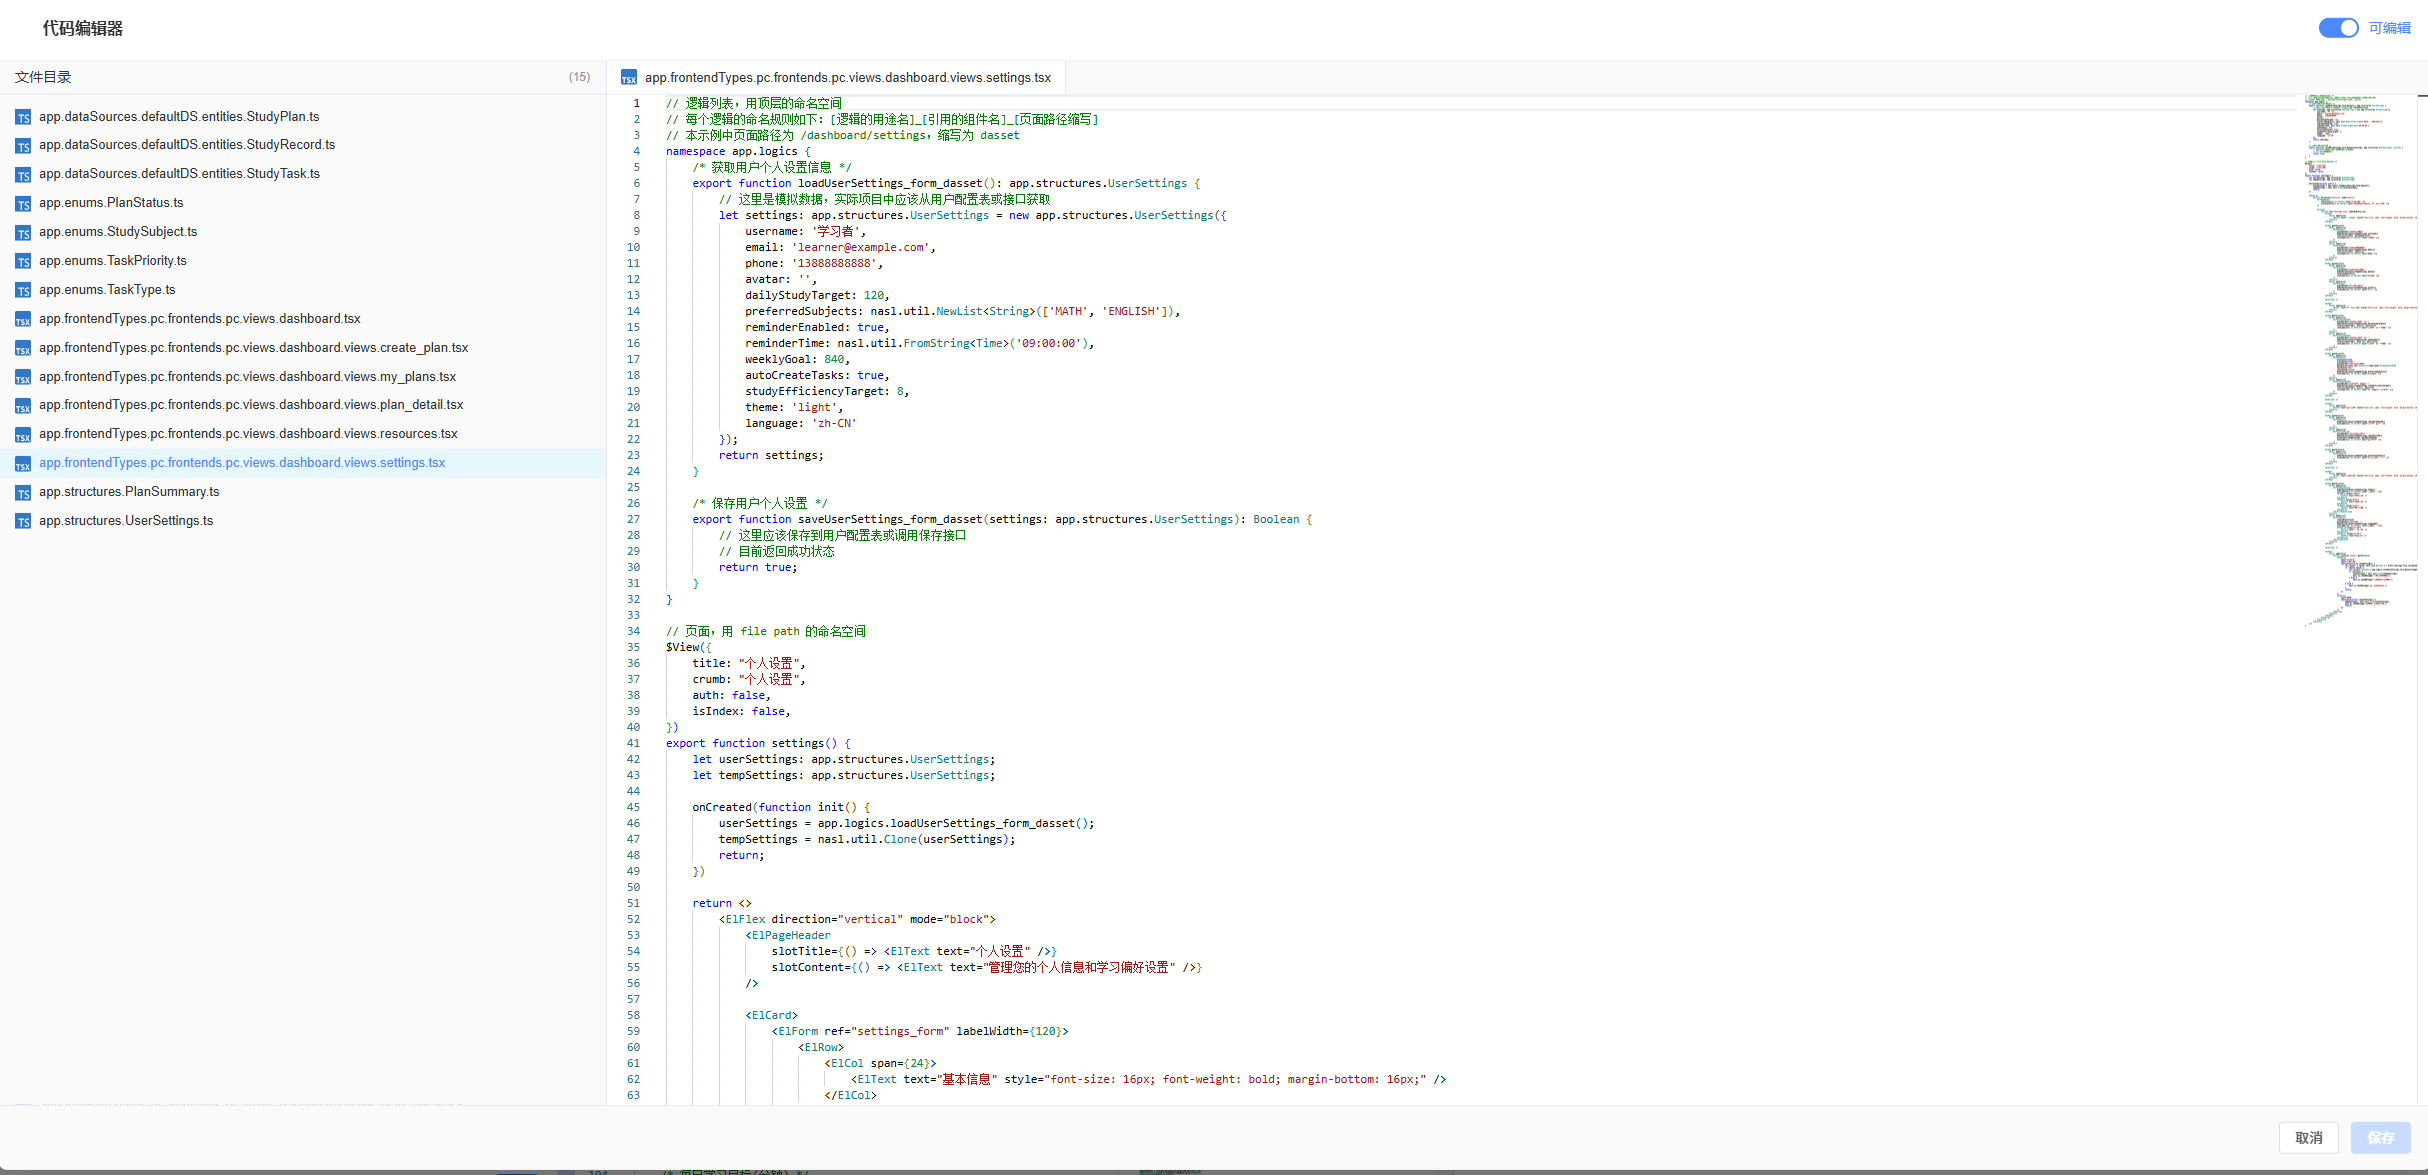
Task: Click the 取消 cancel button
Action: (x=2308, y=1138)
